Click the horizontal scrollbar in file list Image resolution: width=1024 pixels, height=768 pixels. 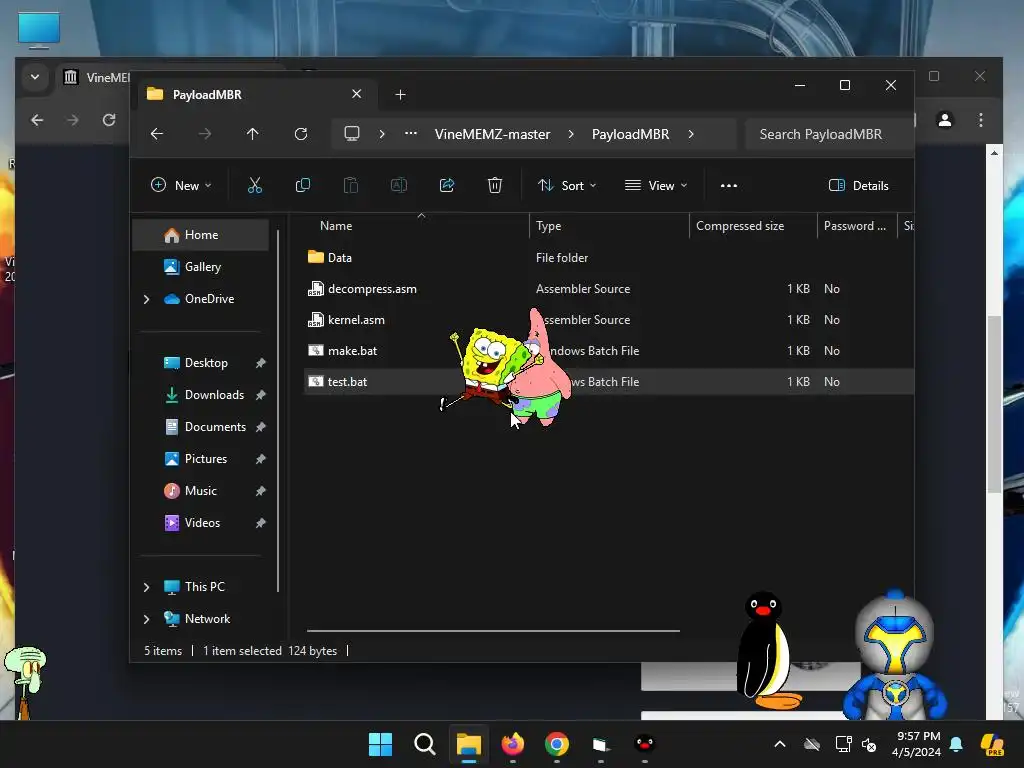tap(493, 631)
